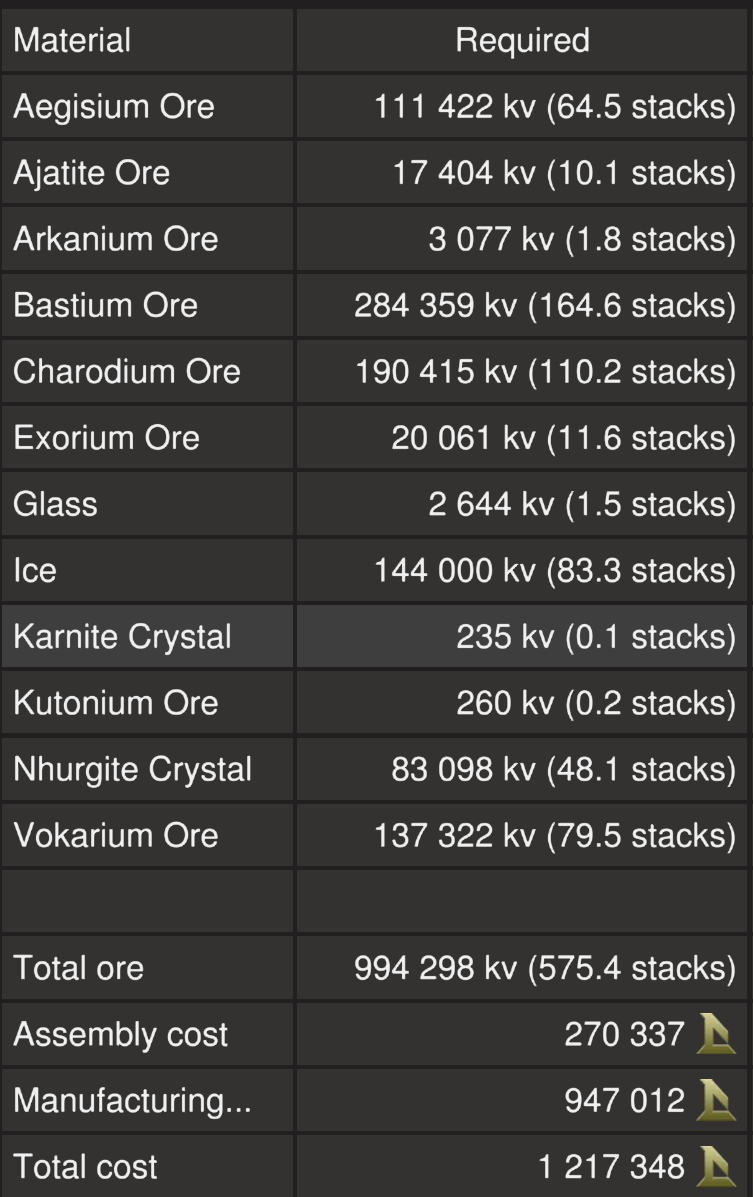Click the truncated Manufacturing... label

tap(132, 1100)
